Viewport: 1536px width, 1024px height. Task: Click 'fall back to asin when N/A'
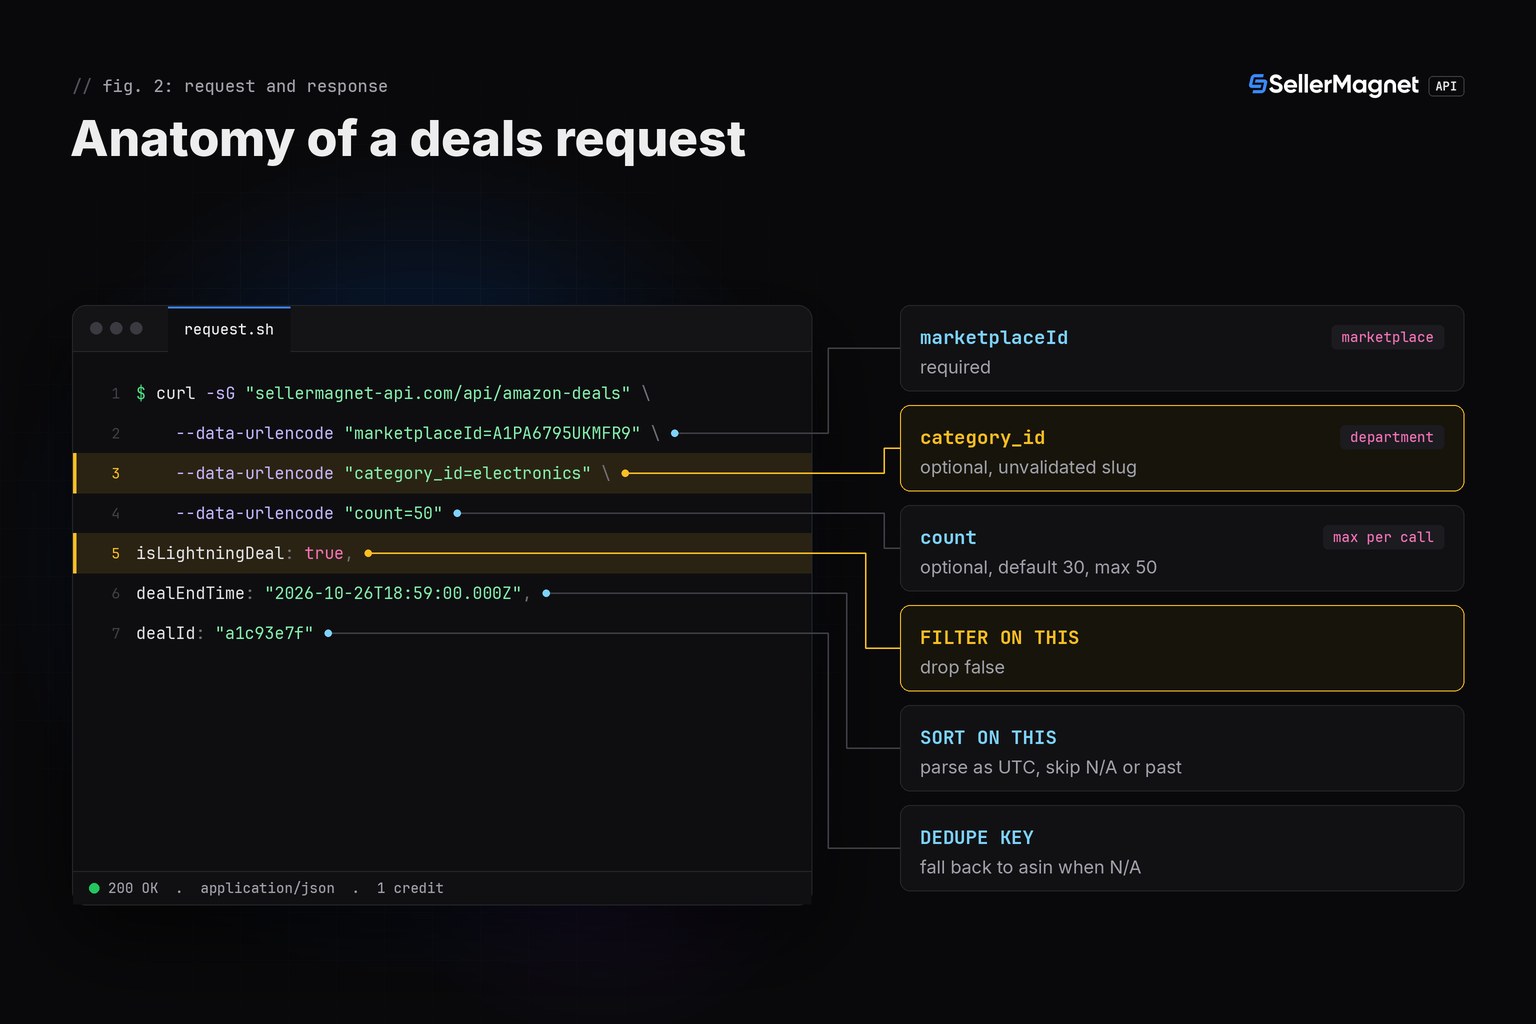[x=1030, y=867]
